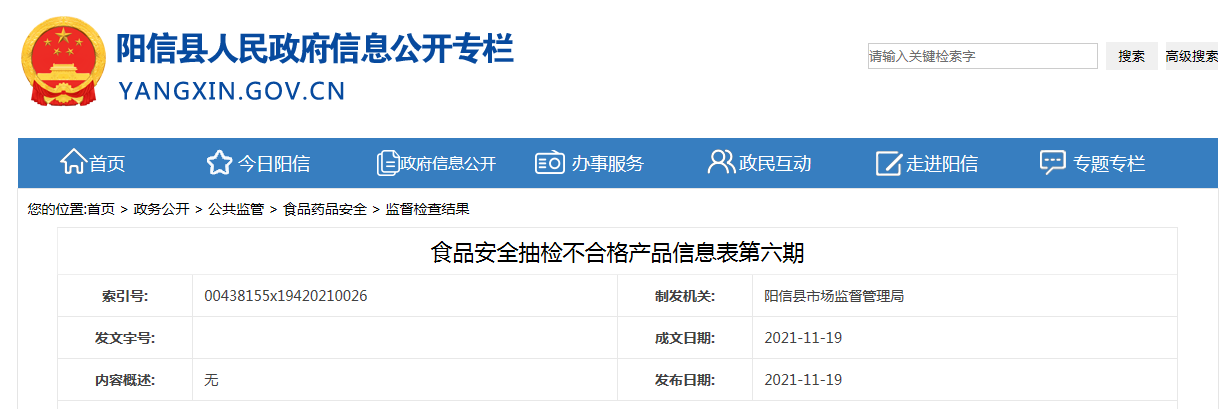This screenshot has width=1229, height=409.
Task: Click the people icon for 政民互动
Action: (721, 162)
